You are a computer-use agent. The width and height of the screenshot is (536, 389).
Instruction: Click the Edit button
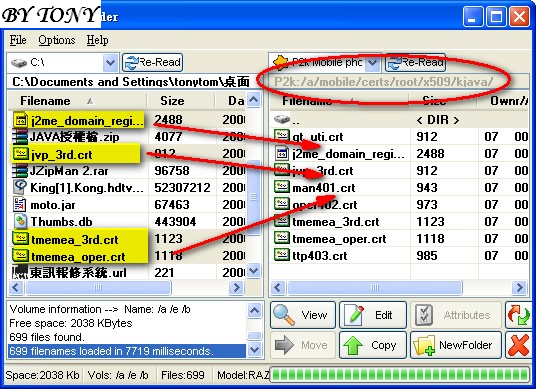373,315
